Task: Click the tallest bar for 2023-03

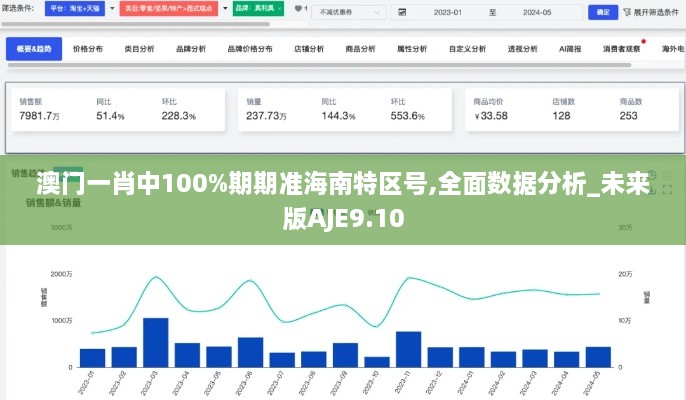Action: [x=155, y=343]
